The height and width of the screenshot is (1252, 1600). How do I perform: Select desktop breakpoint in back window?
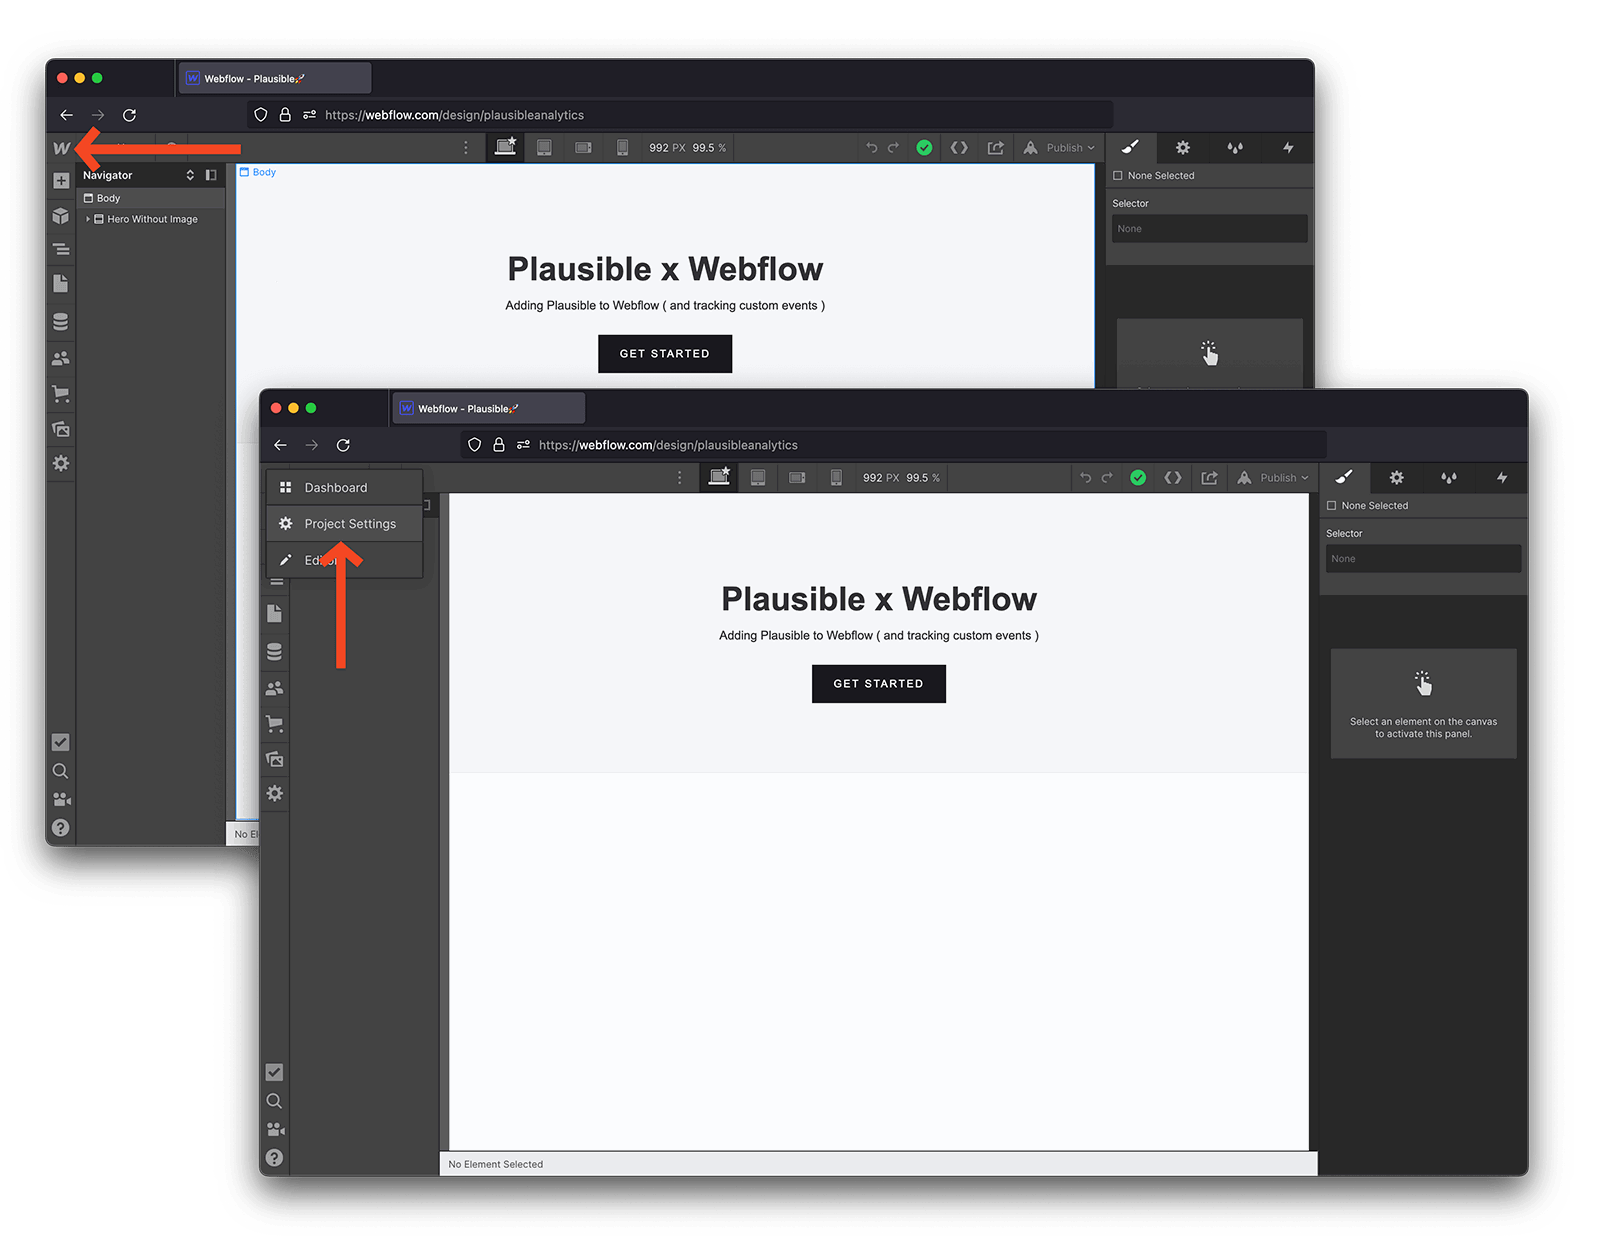(506, 147)
